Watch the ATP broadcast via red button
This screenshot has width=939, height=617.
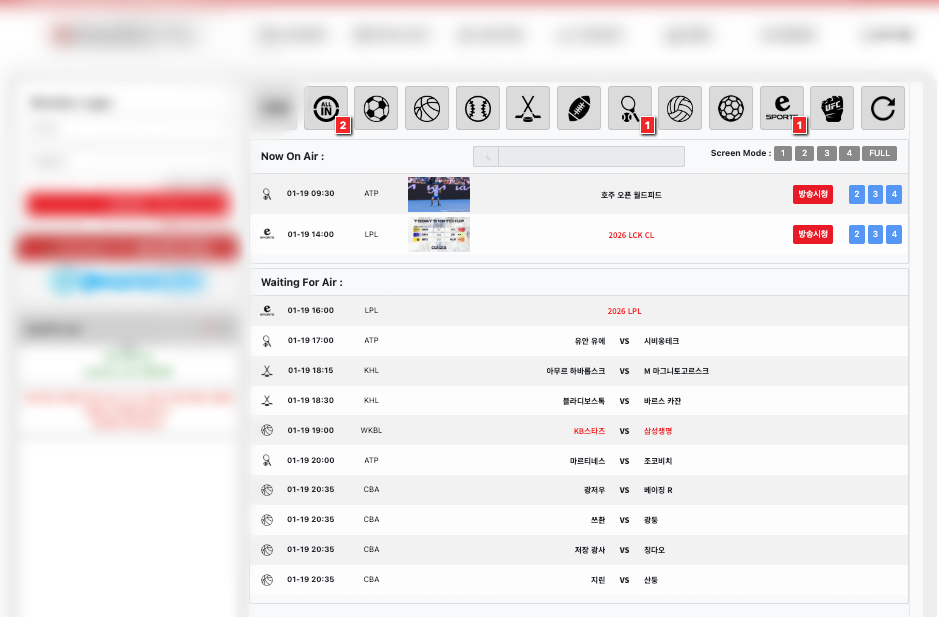[x=812, y=194]
